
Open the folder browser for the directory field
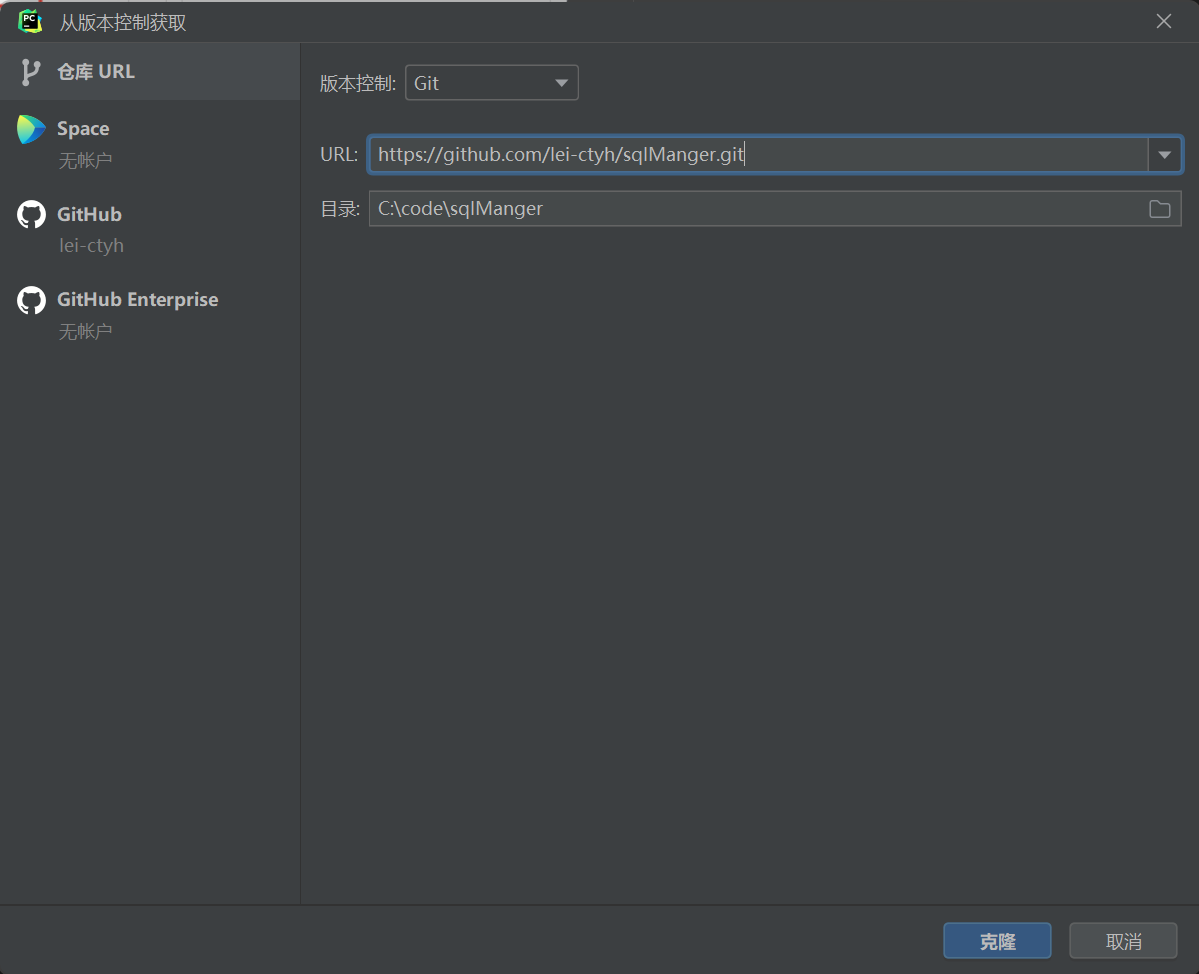1159,209
